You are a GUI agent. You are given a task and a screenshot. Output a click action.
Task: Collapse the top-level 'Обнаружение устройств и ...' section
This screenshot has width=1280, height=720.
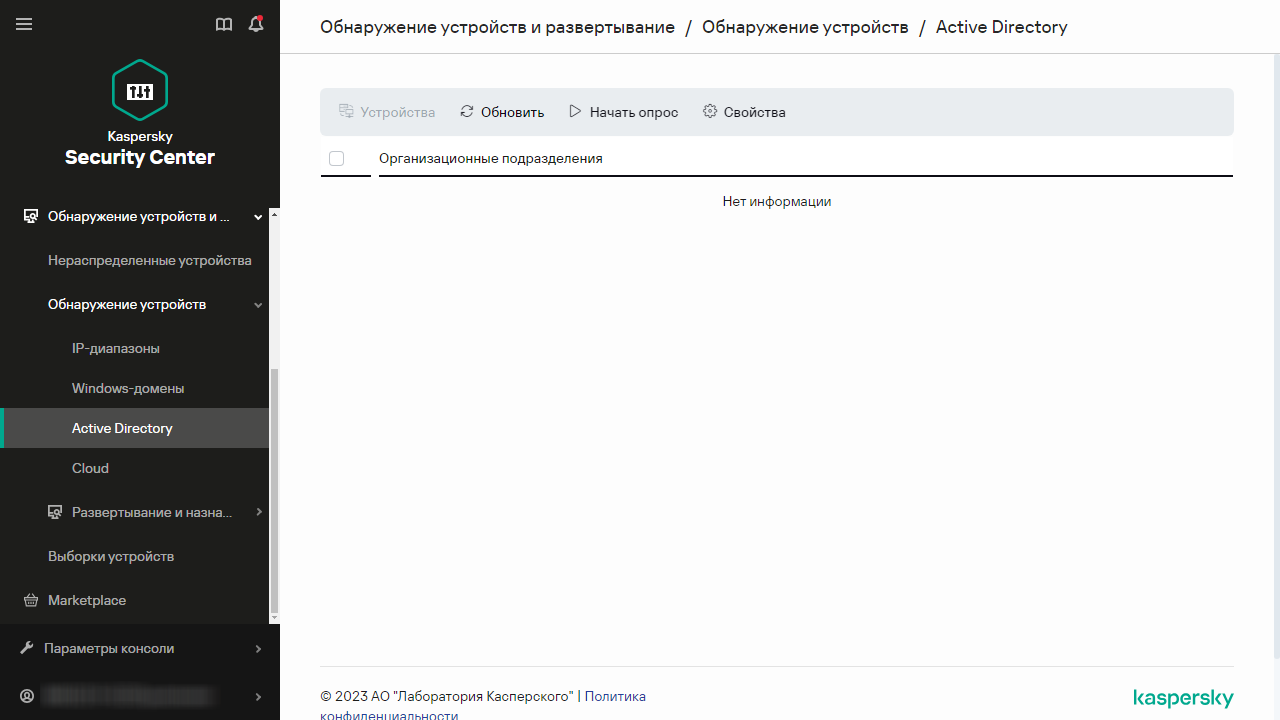click(259, 216)
